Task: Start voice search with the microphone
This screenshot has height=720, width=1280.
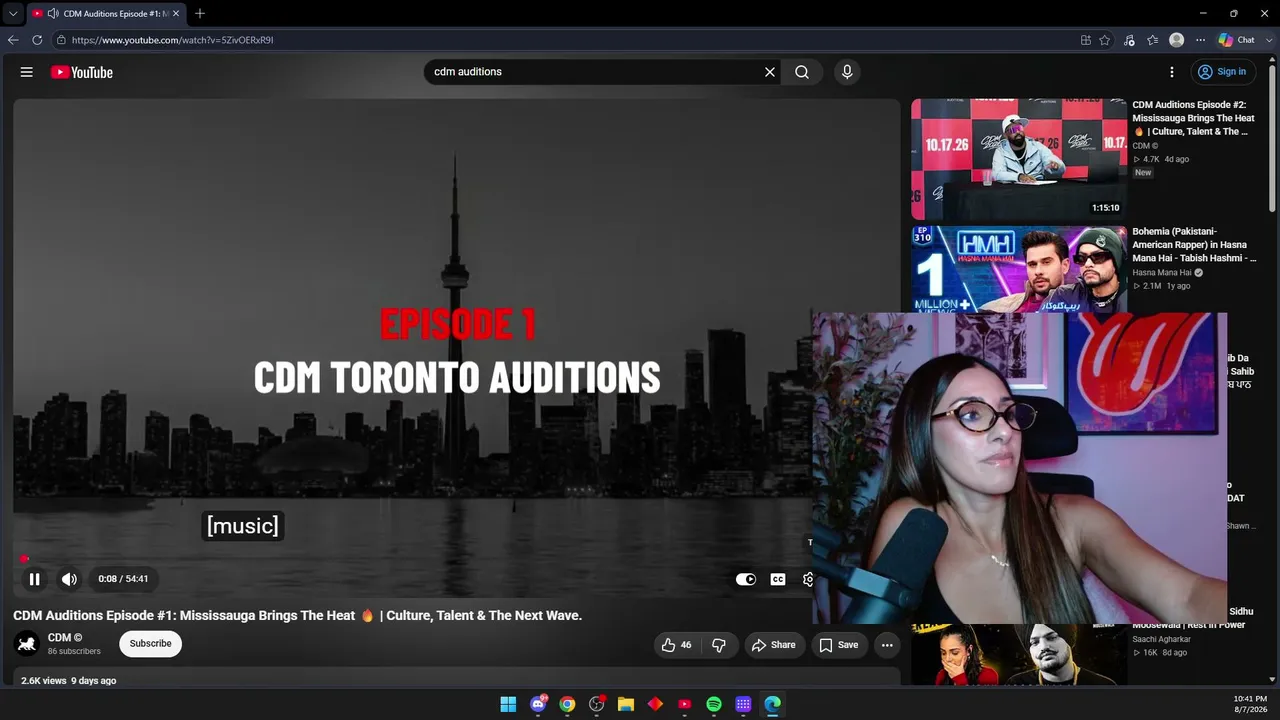Action: coord(847,72)
